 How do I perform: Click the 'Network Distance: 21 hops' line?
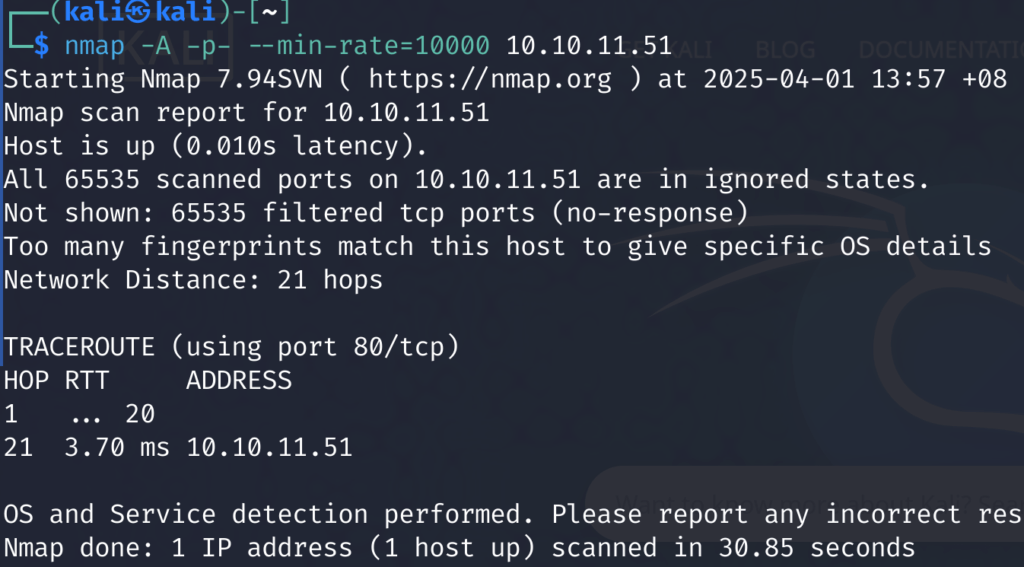tap(193, 280)
